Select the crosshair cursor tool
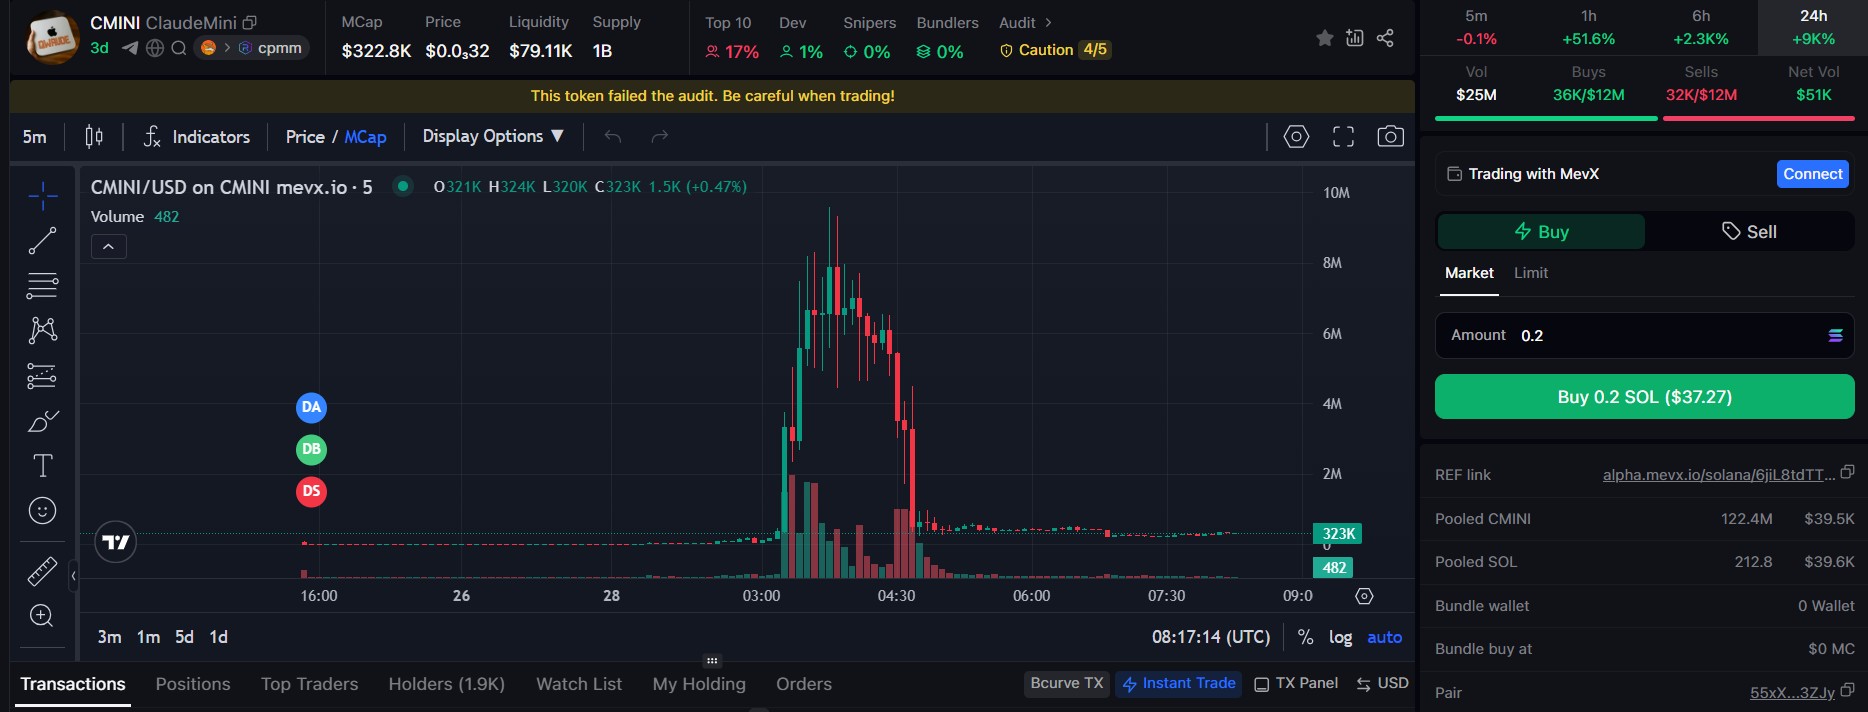The height and width of the screenshot is (712, 1868). pos(42,196)
